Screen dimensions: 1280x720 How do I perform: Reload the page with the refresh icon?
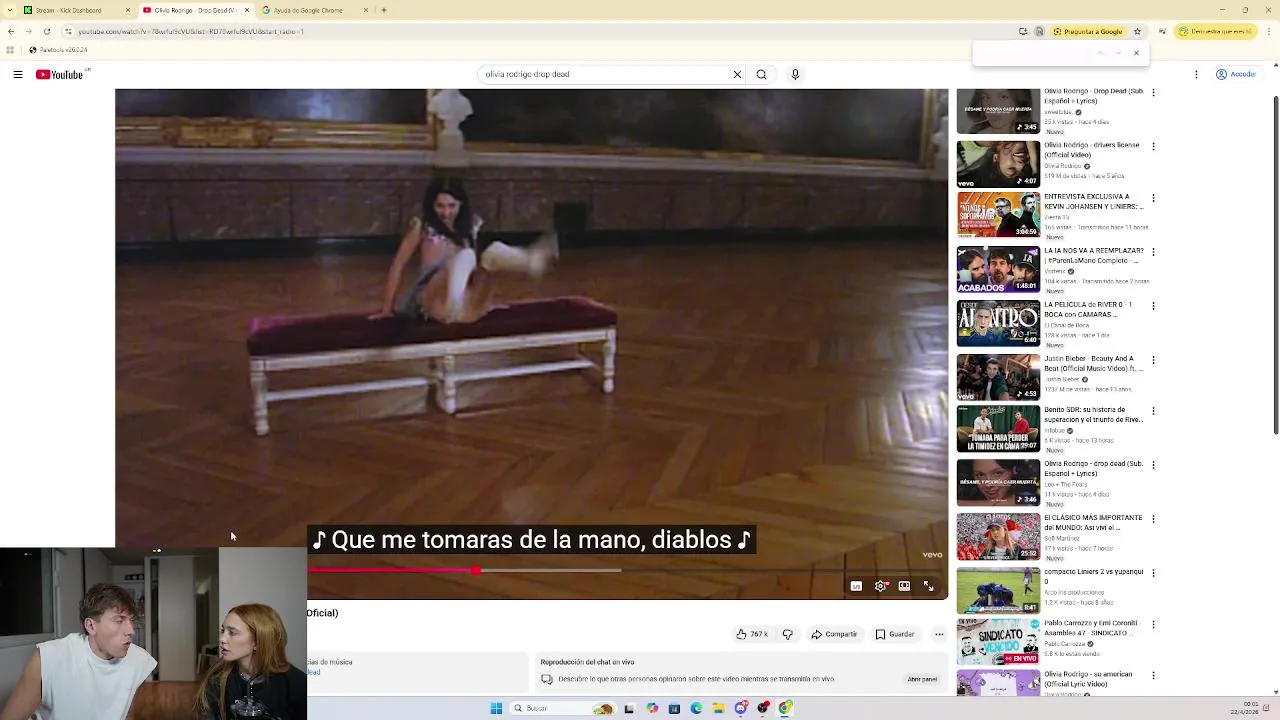pyautogui.click(x=46, y=31)
